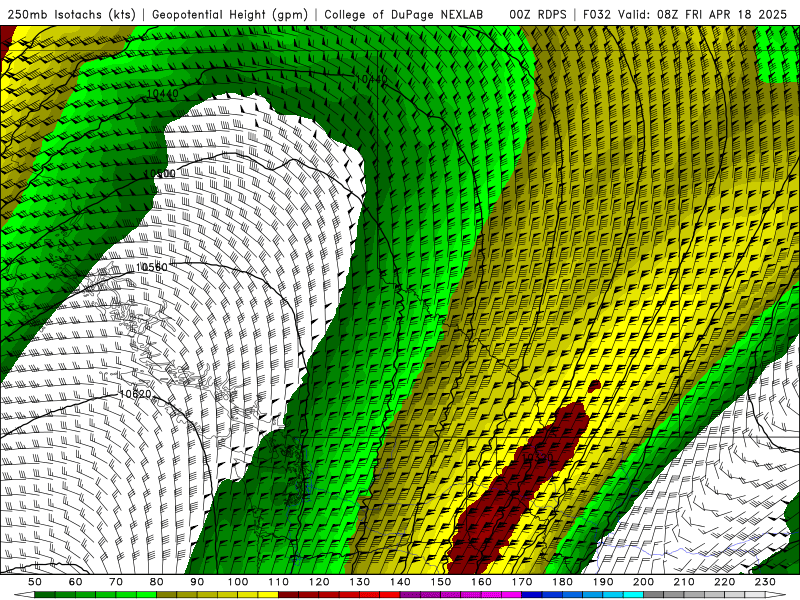This screenshot has width=800, height=600.
Task: Click the color scale label '70'
Action: tap(116, 582)
